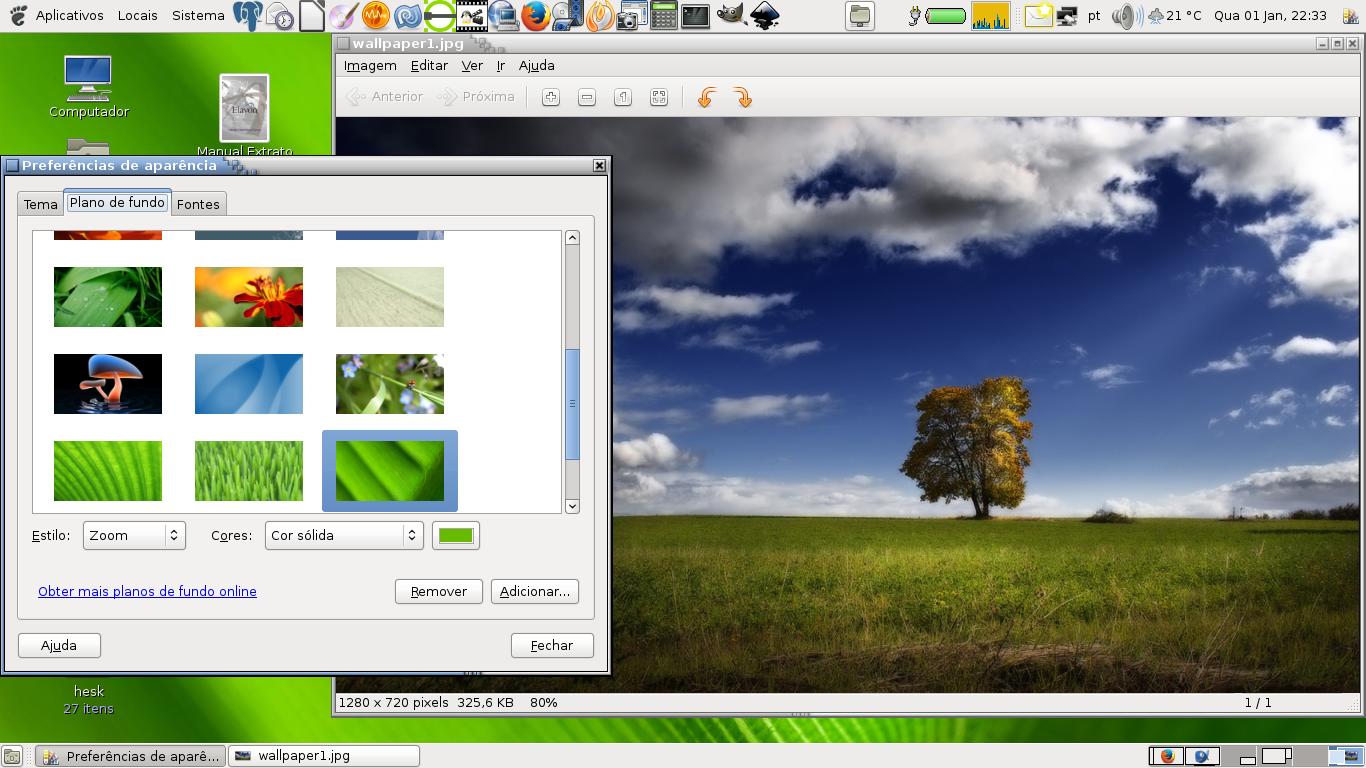1366x768 pixels.
Task: Click the Remover button
Action: click(438, 591)
